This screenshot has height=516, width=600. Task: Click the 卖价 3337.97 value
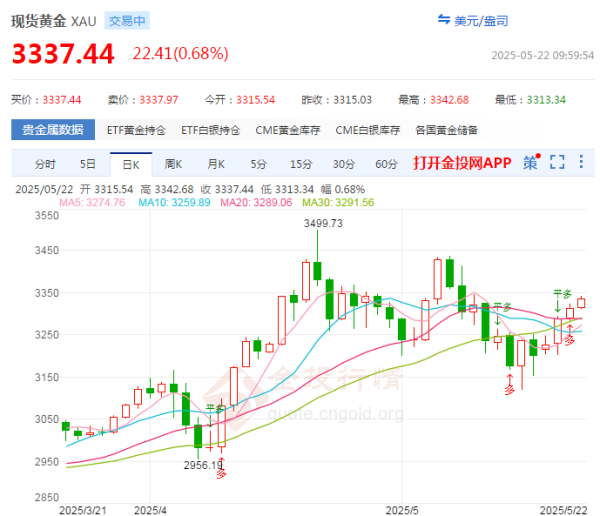(159, 100)
